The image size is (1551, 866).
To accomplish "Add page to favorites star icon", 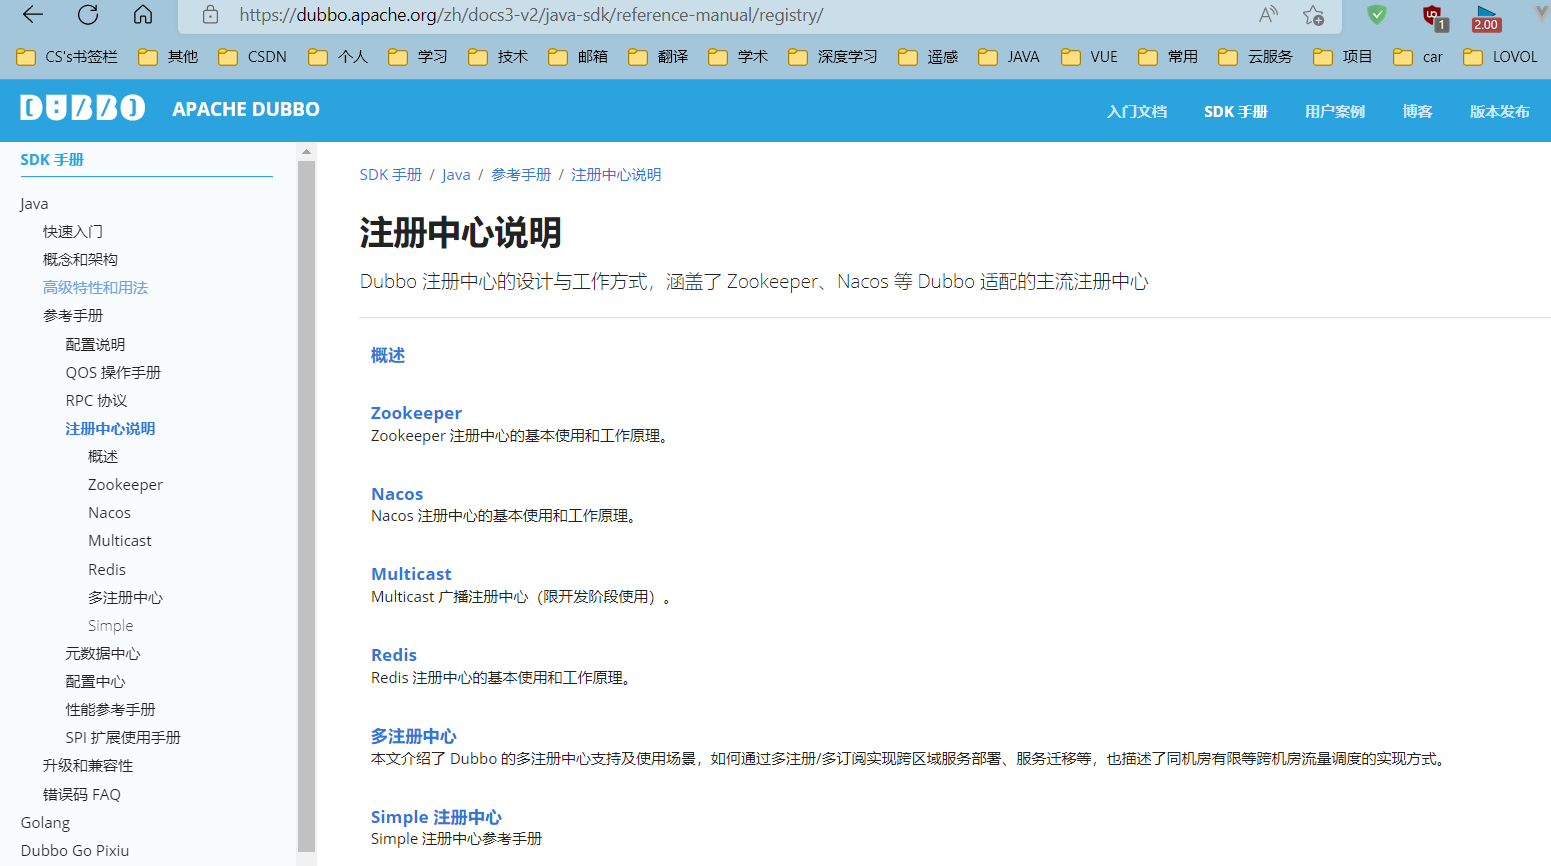I will [1313, 15].
